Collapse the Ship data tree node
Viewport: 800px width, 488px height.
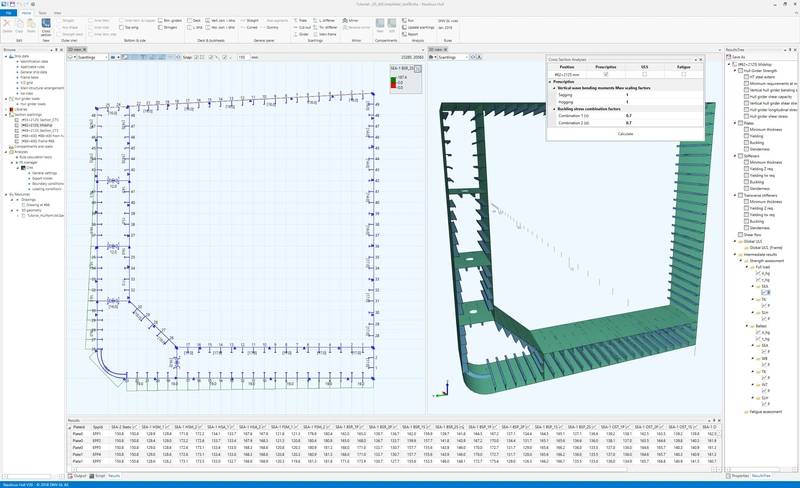(x=5, y=55)
